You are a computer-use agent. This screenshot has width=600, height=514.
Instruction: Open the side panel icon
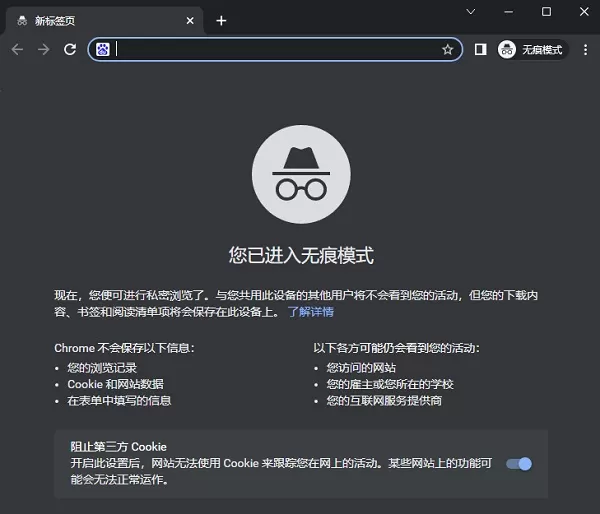pos(481,49)
